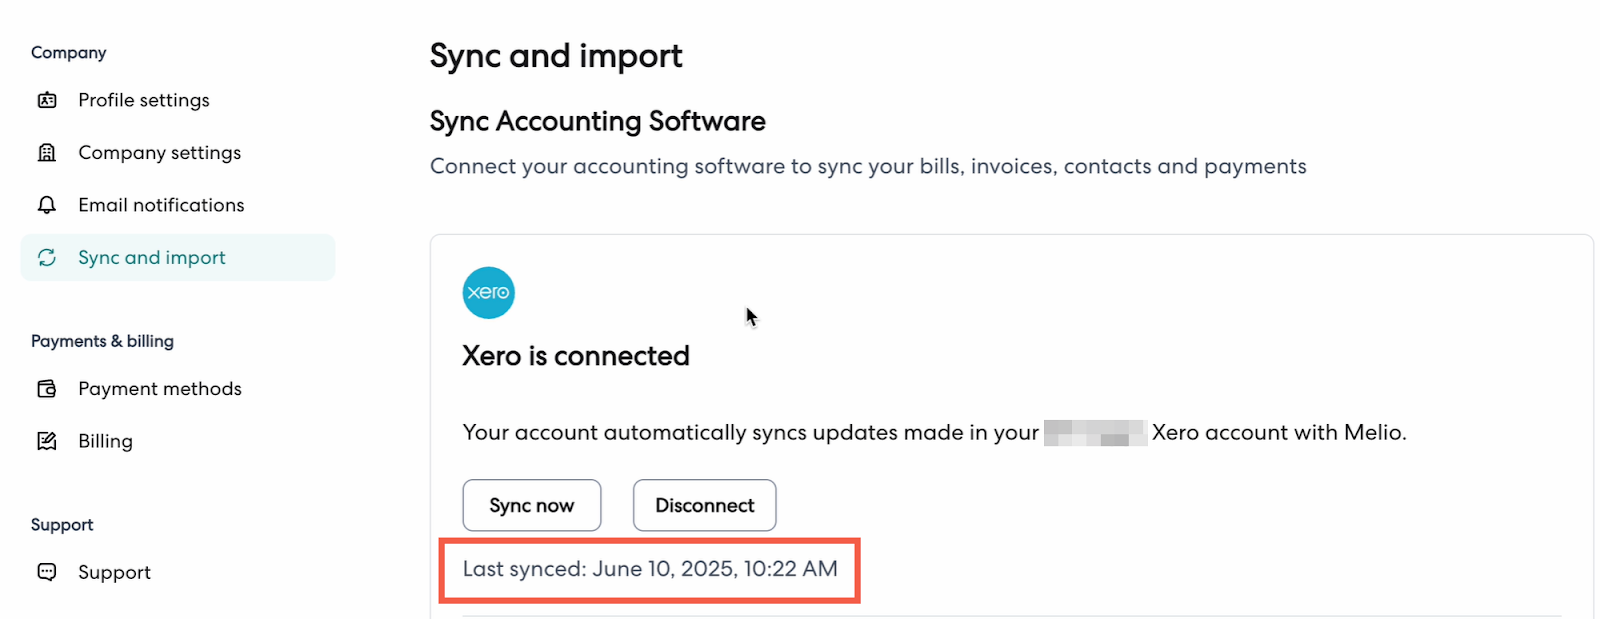The height and width of the screenshot is (619, 1600).
Task: Select Payment methods text label
Action: [160, 389]
